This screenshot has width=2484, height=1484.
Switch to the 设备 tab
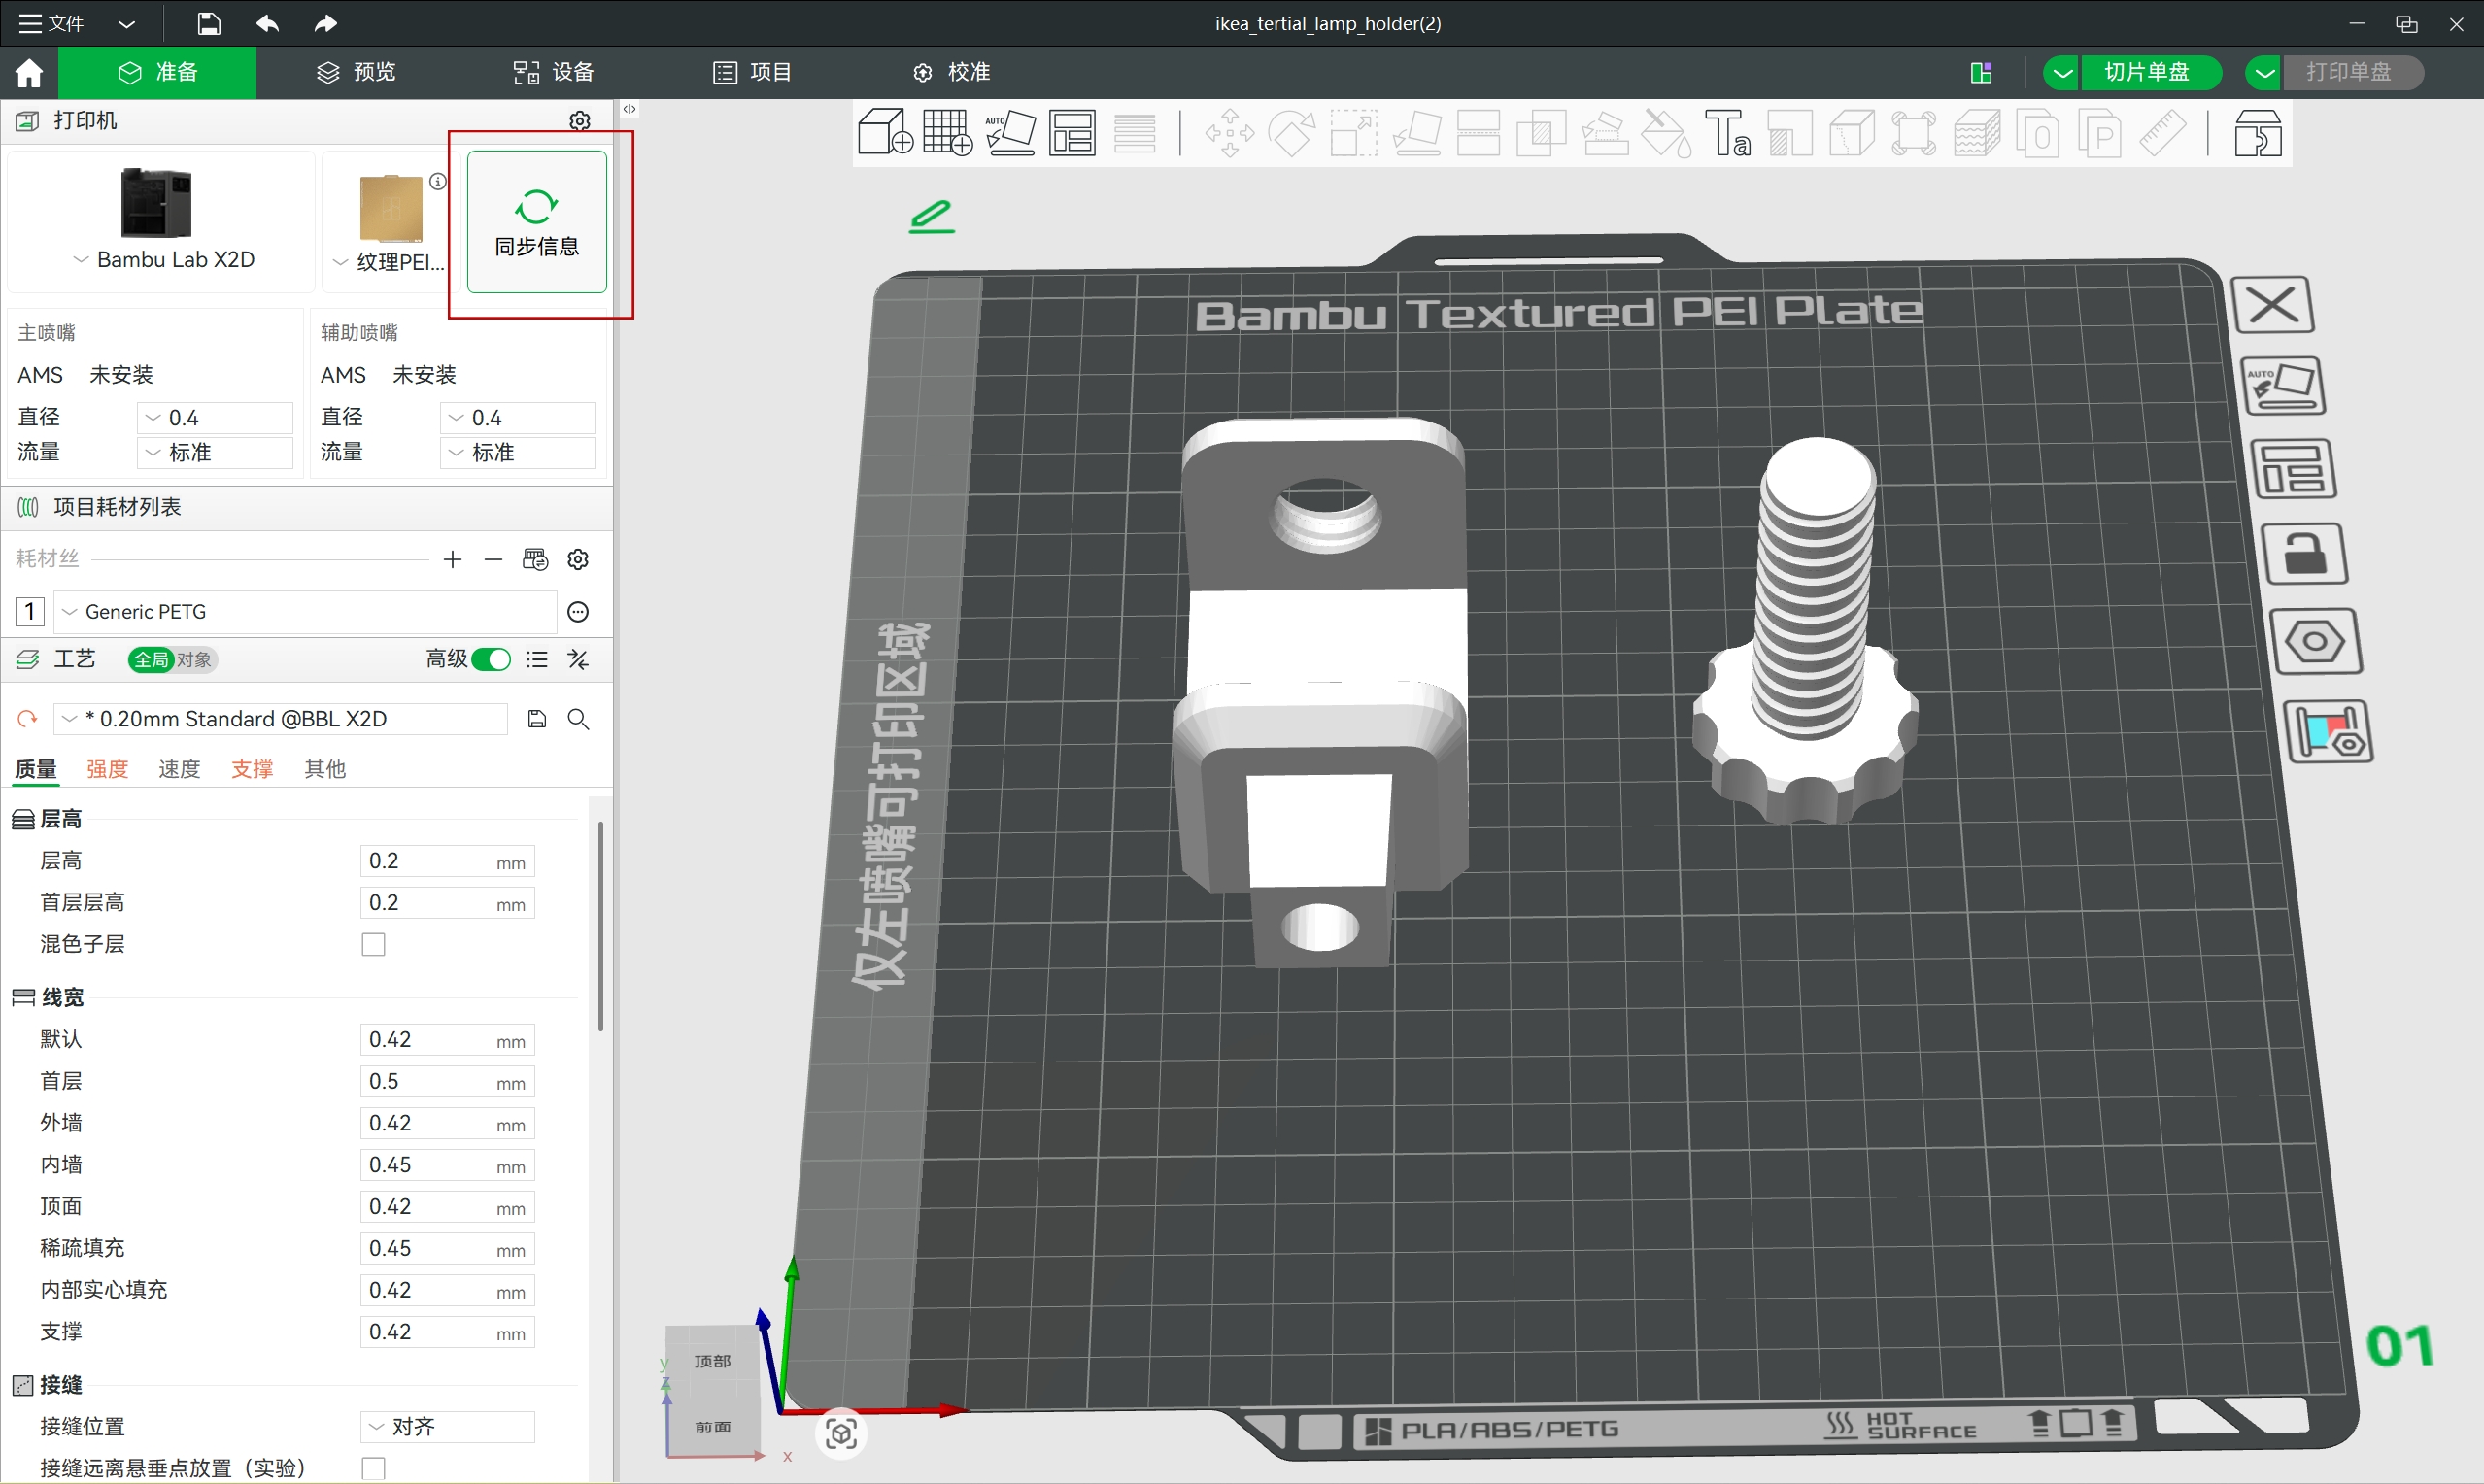[554, 72]
